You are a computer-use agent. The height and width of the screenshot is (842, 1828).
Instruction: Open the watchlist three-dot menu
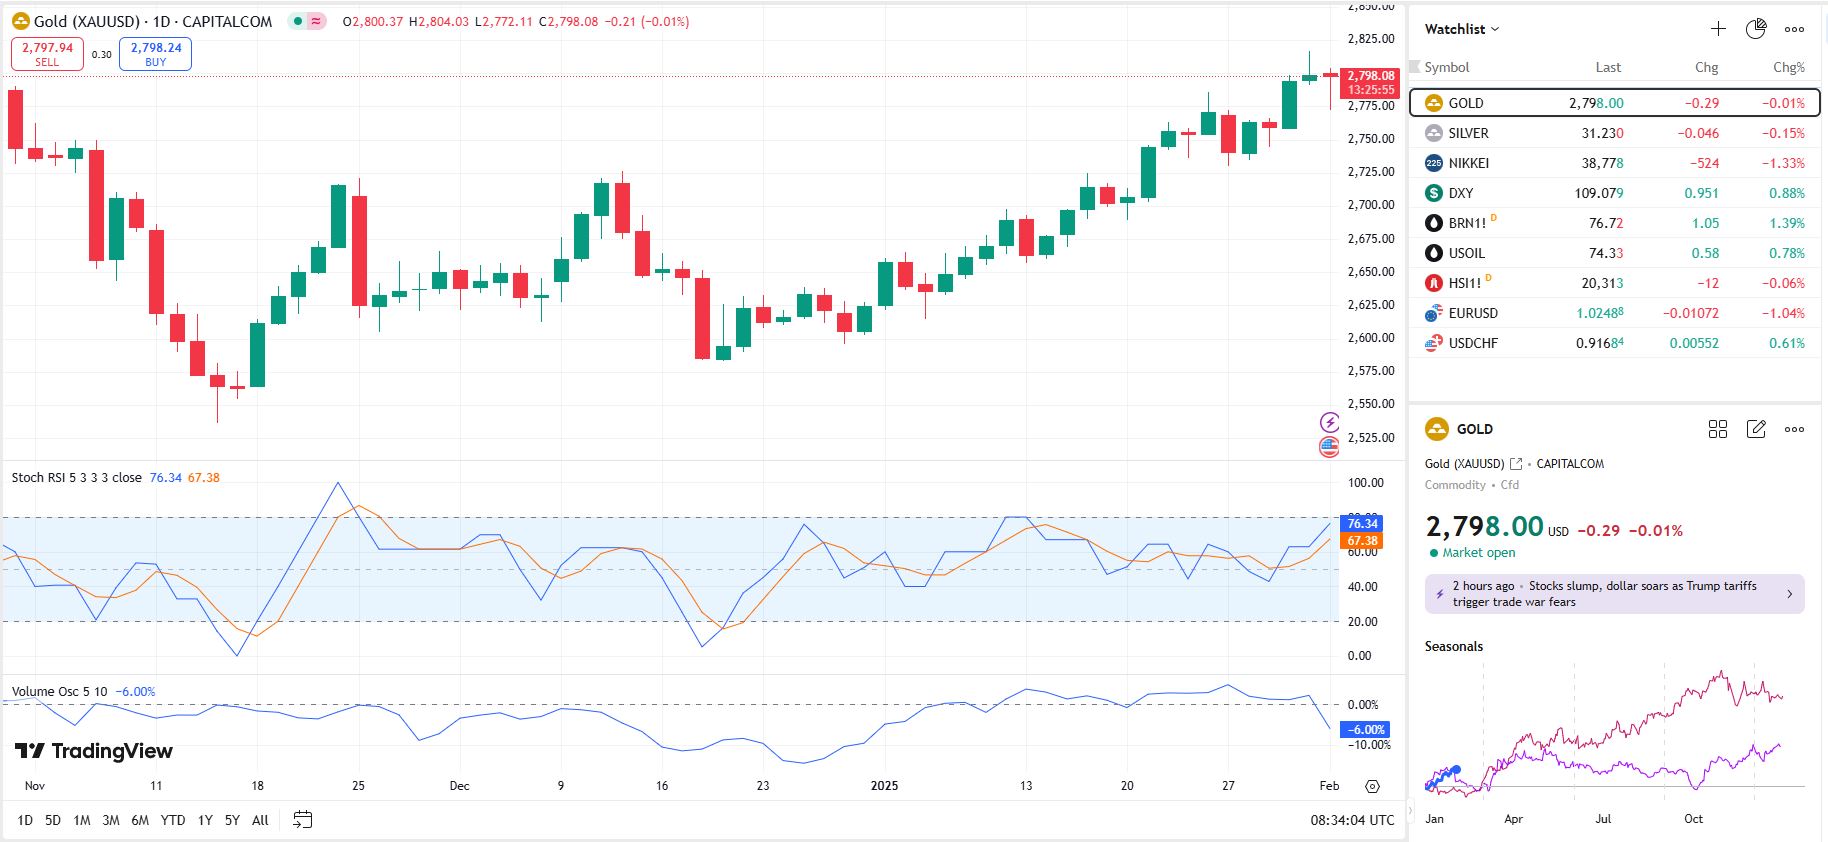click(1795, 29)
